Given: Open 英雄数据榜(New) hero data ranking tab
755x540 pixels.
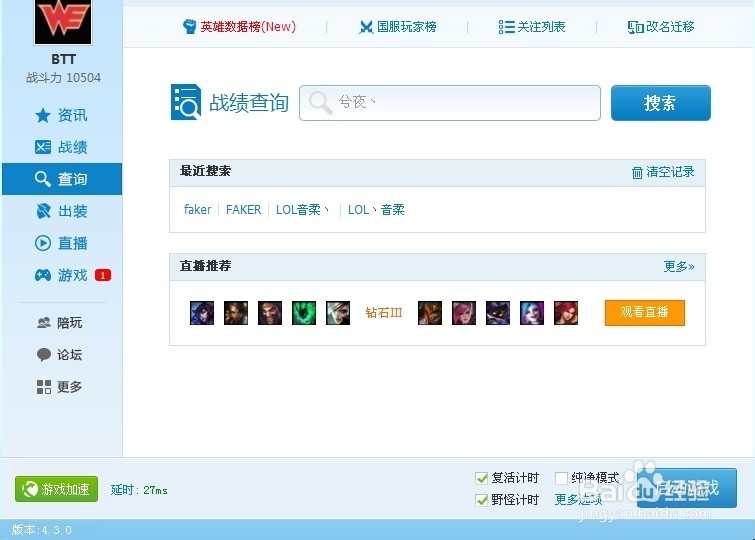Looking at the screenshot, I should click(x=239, y=26).
